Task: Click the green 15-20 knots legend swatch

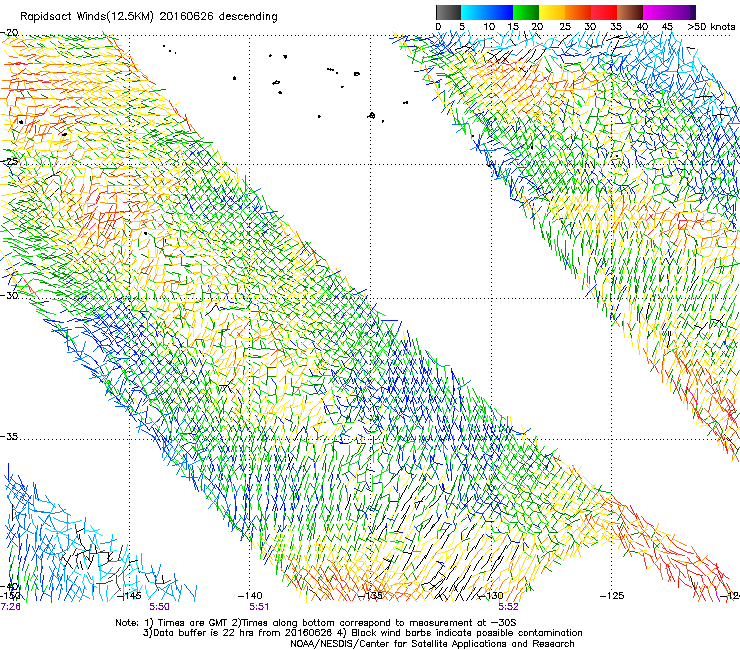Action: tap(526, 12)
